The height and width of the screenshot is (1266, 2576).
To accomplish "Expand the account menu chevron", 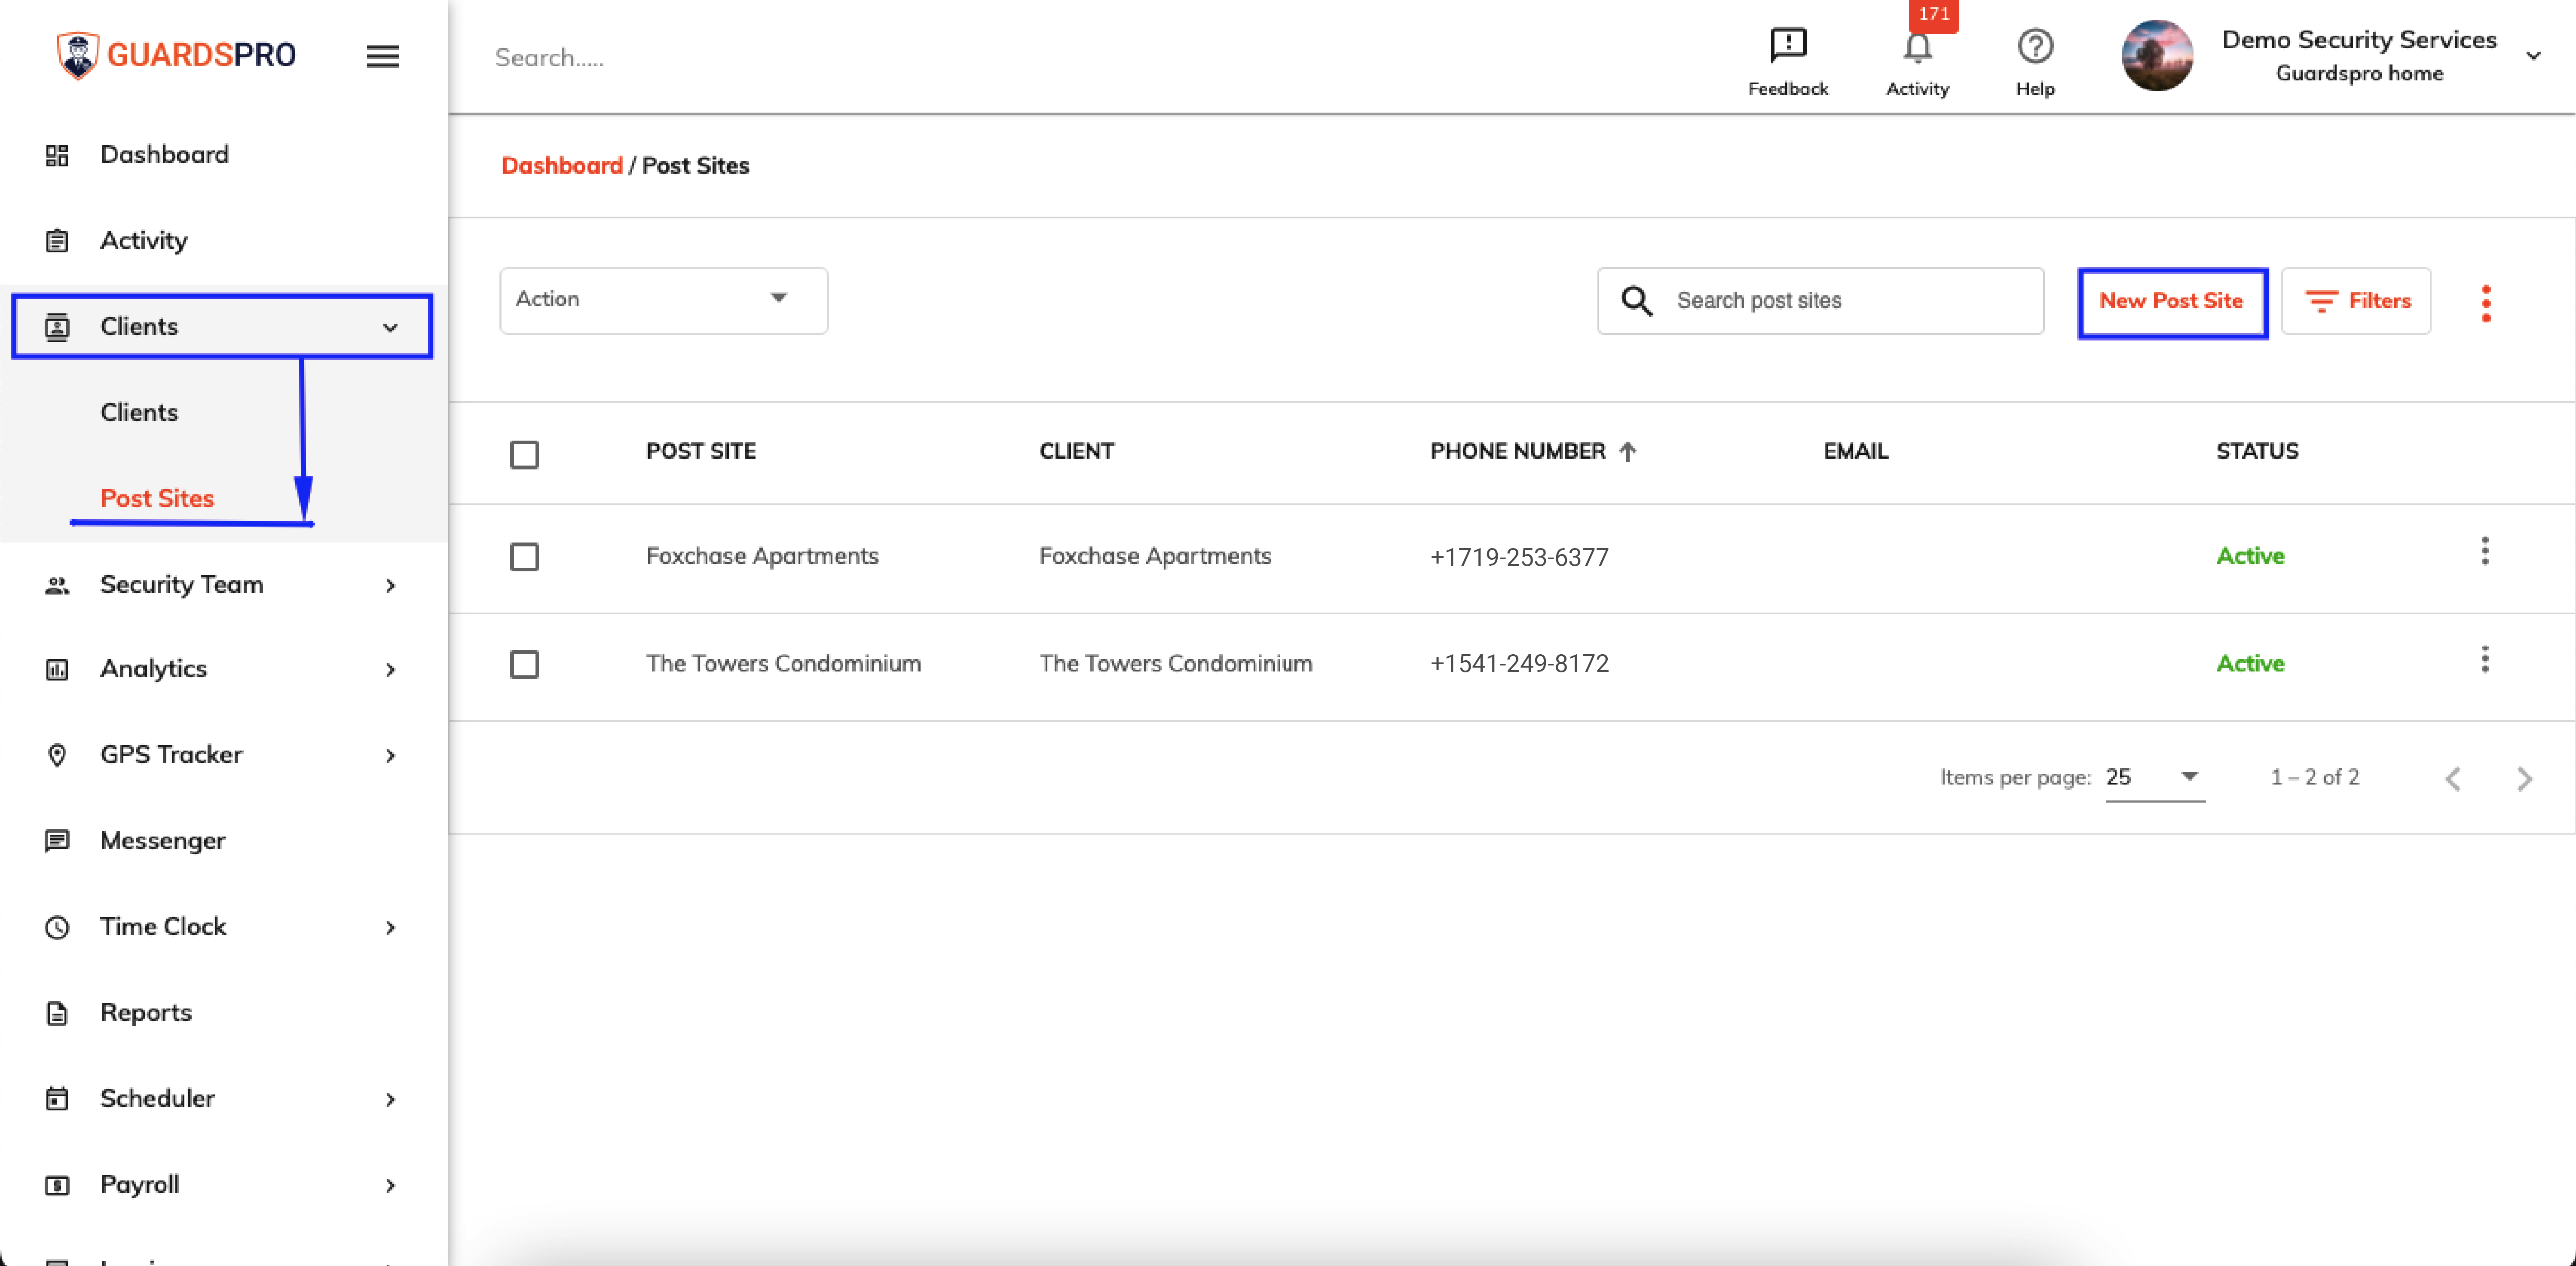I will 2533,56.
